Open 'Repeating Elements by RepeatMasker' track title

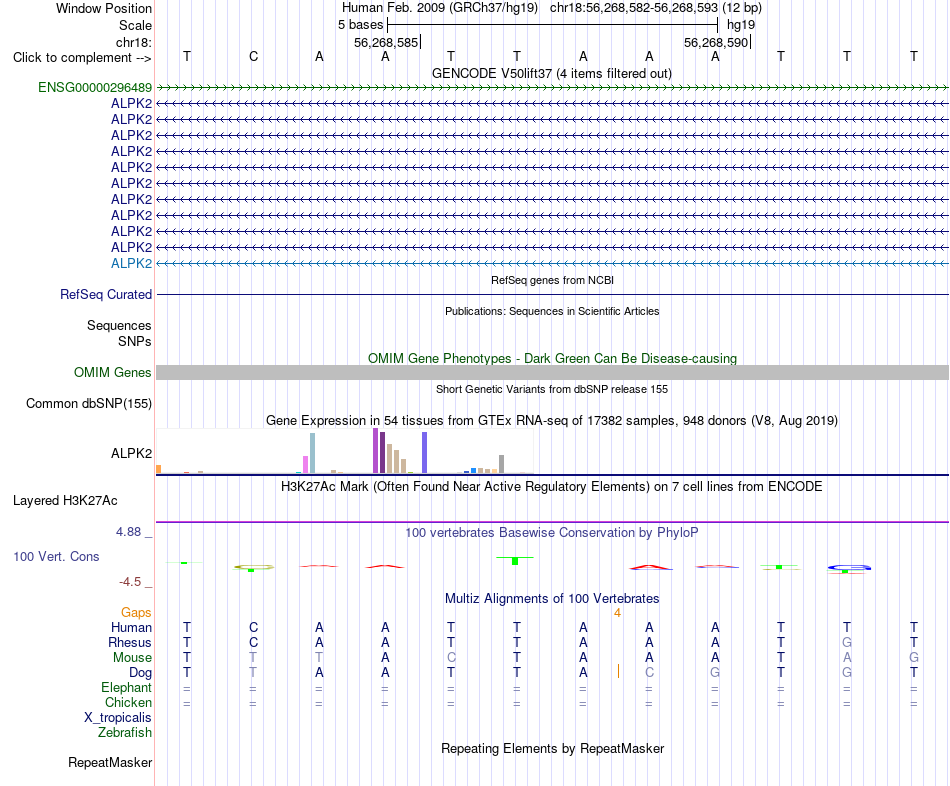tap(552, 748)
